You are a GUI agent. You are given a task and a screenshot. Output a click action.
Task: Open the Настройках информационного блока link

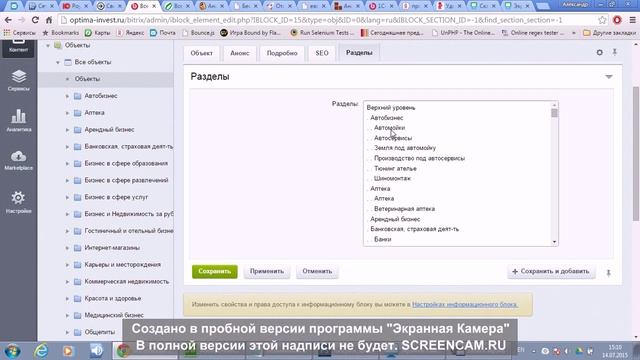coord(465,304)
